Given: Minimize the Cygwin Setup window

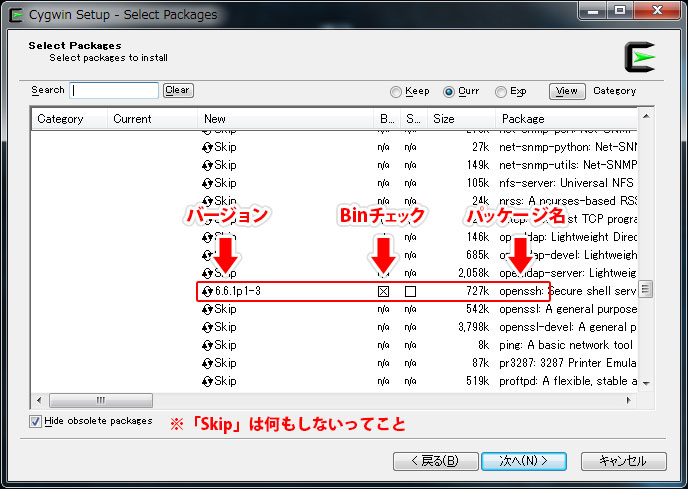Looking at the screenshot, I should (x=593, y=11).
